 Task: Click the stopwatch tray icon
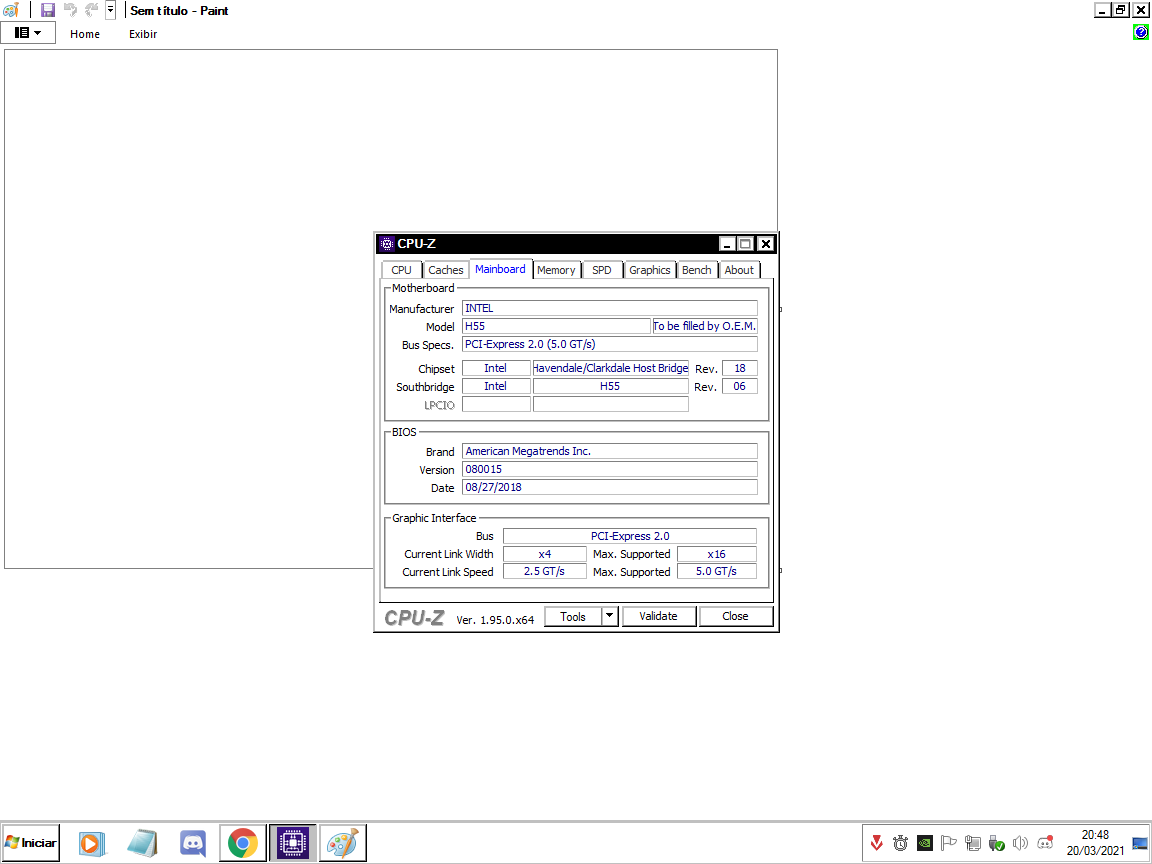click(901, 843)
